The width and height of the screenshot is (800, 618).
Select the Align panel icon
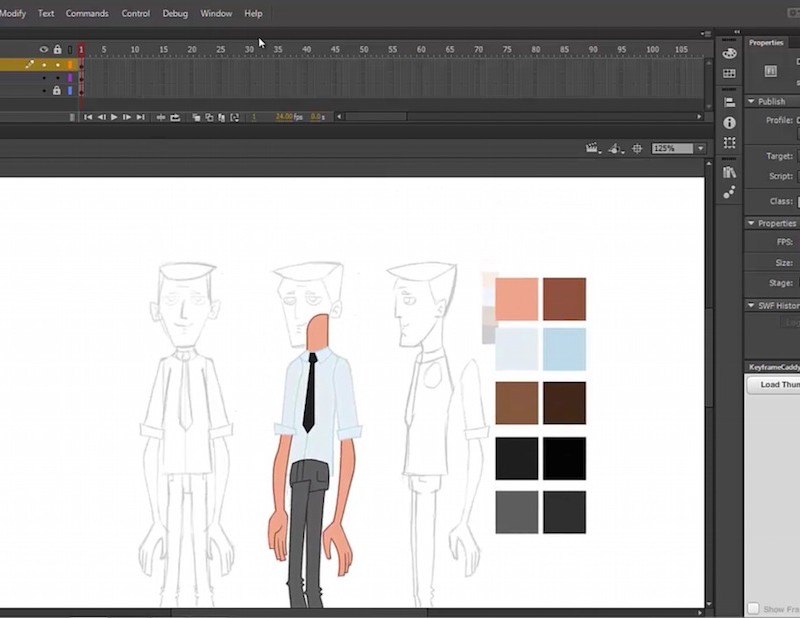click(729, 103)
